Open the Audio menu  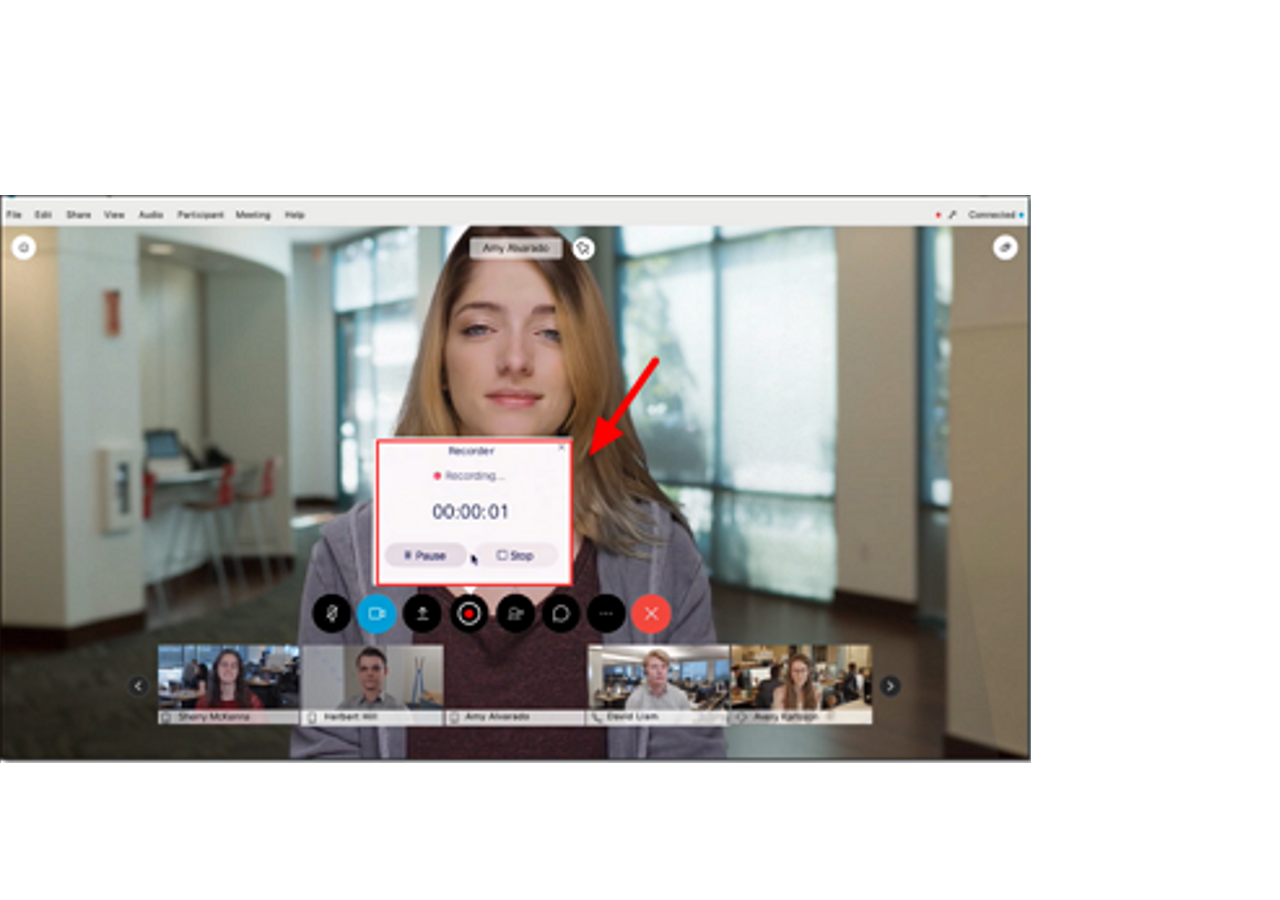pos(151,214)
